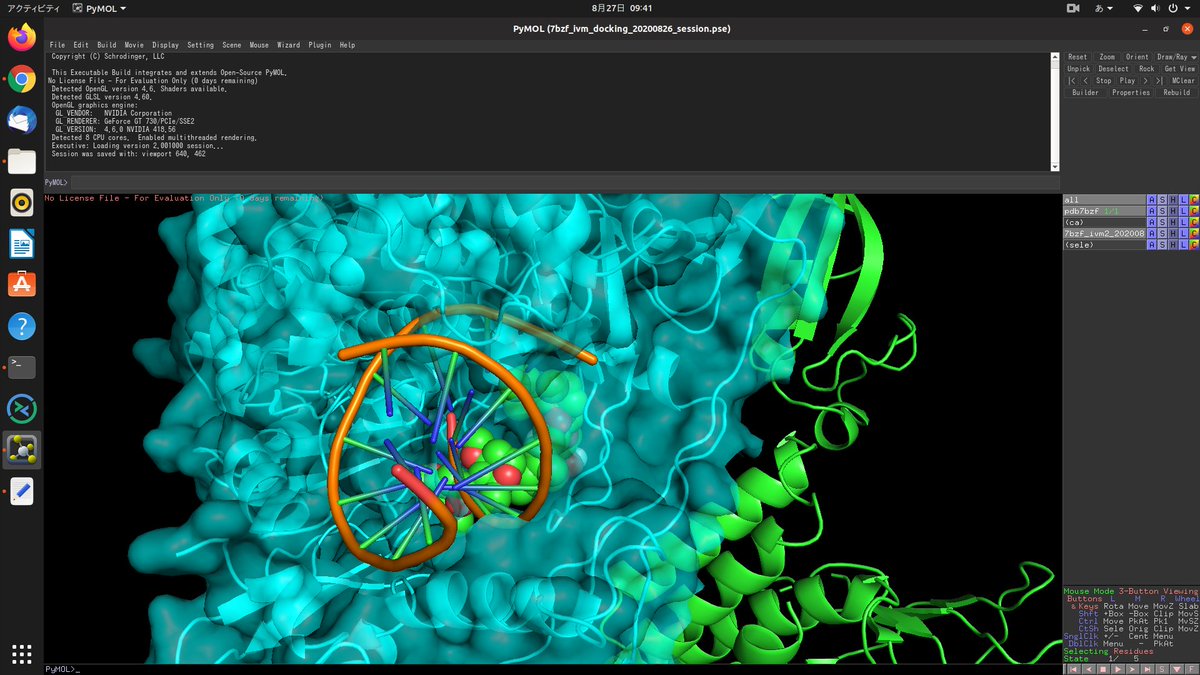Click state play triangle icon at bottom

pos(1118,668)
